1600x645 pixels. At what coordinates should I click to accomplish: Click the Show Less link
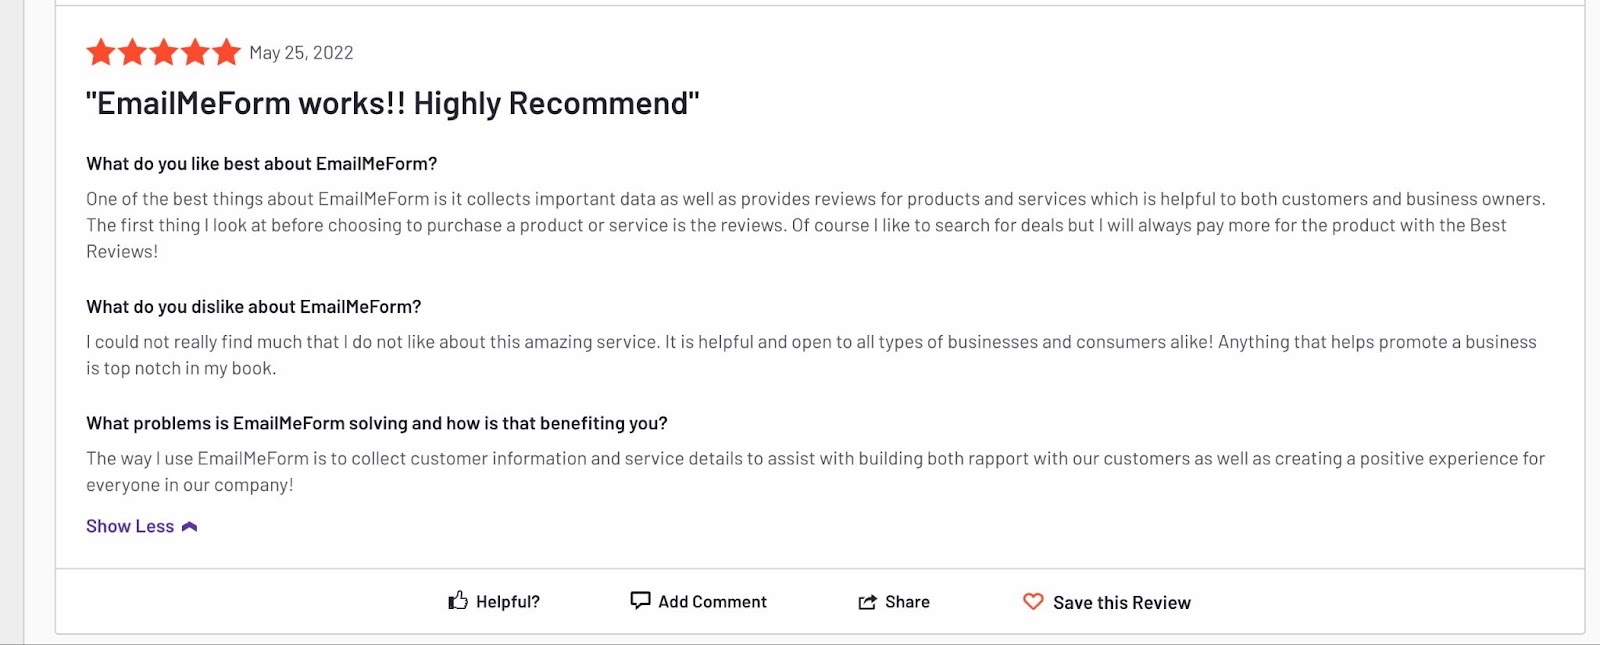click(x=130, y=527)
